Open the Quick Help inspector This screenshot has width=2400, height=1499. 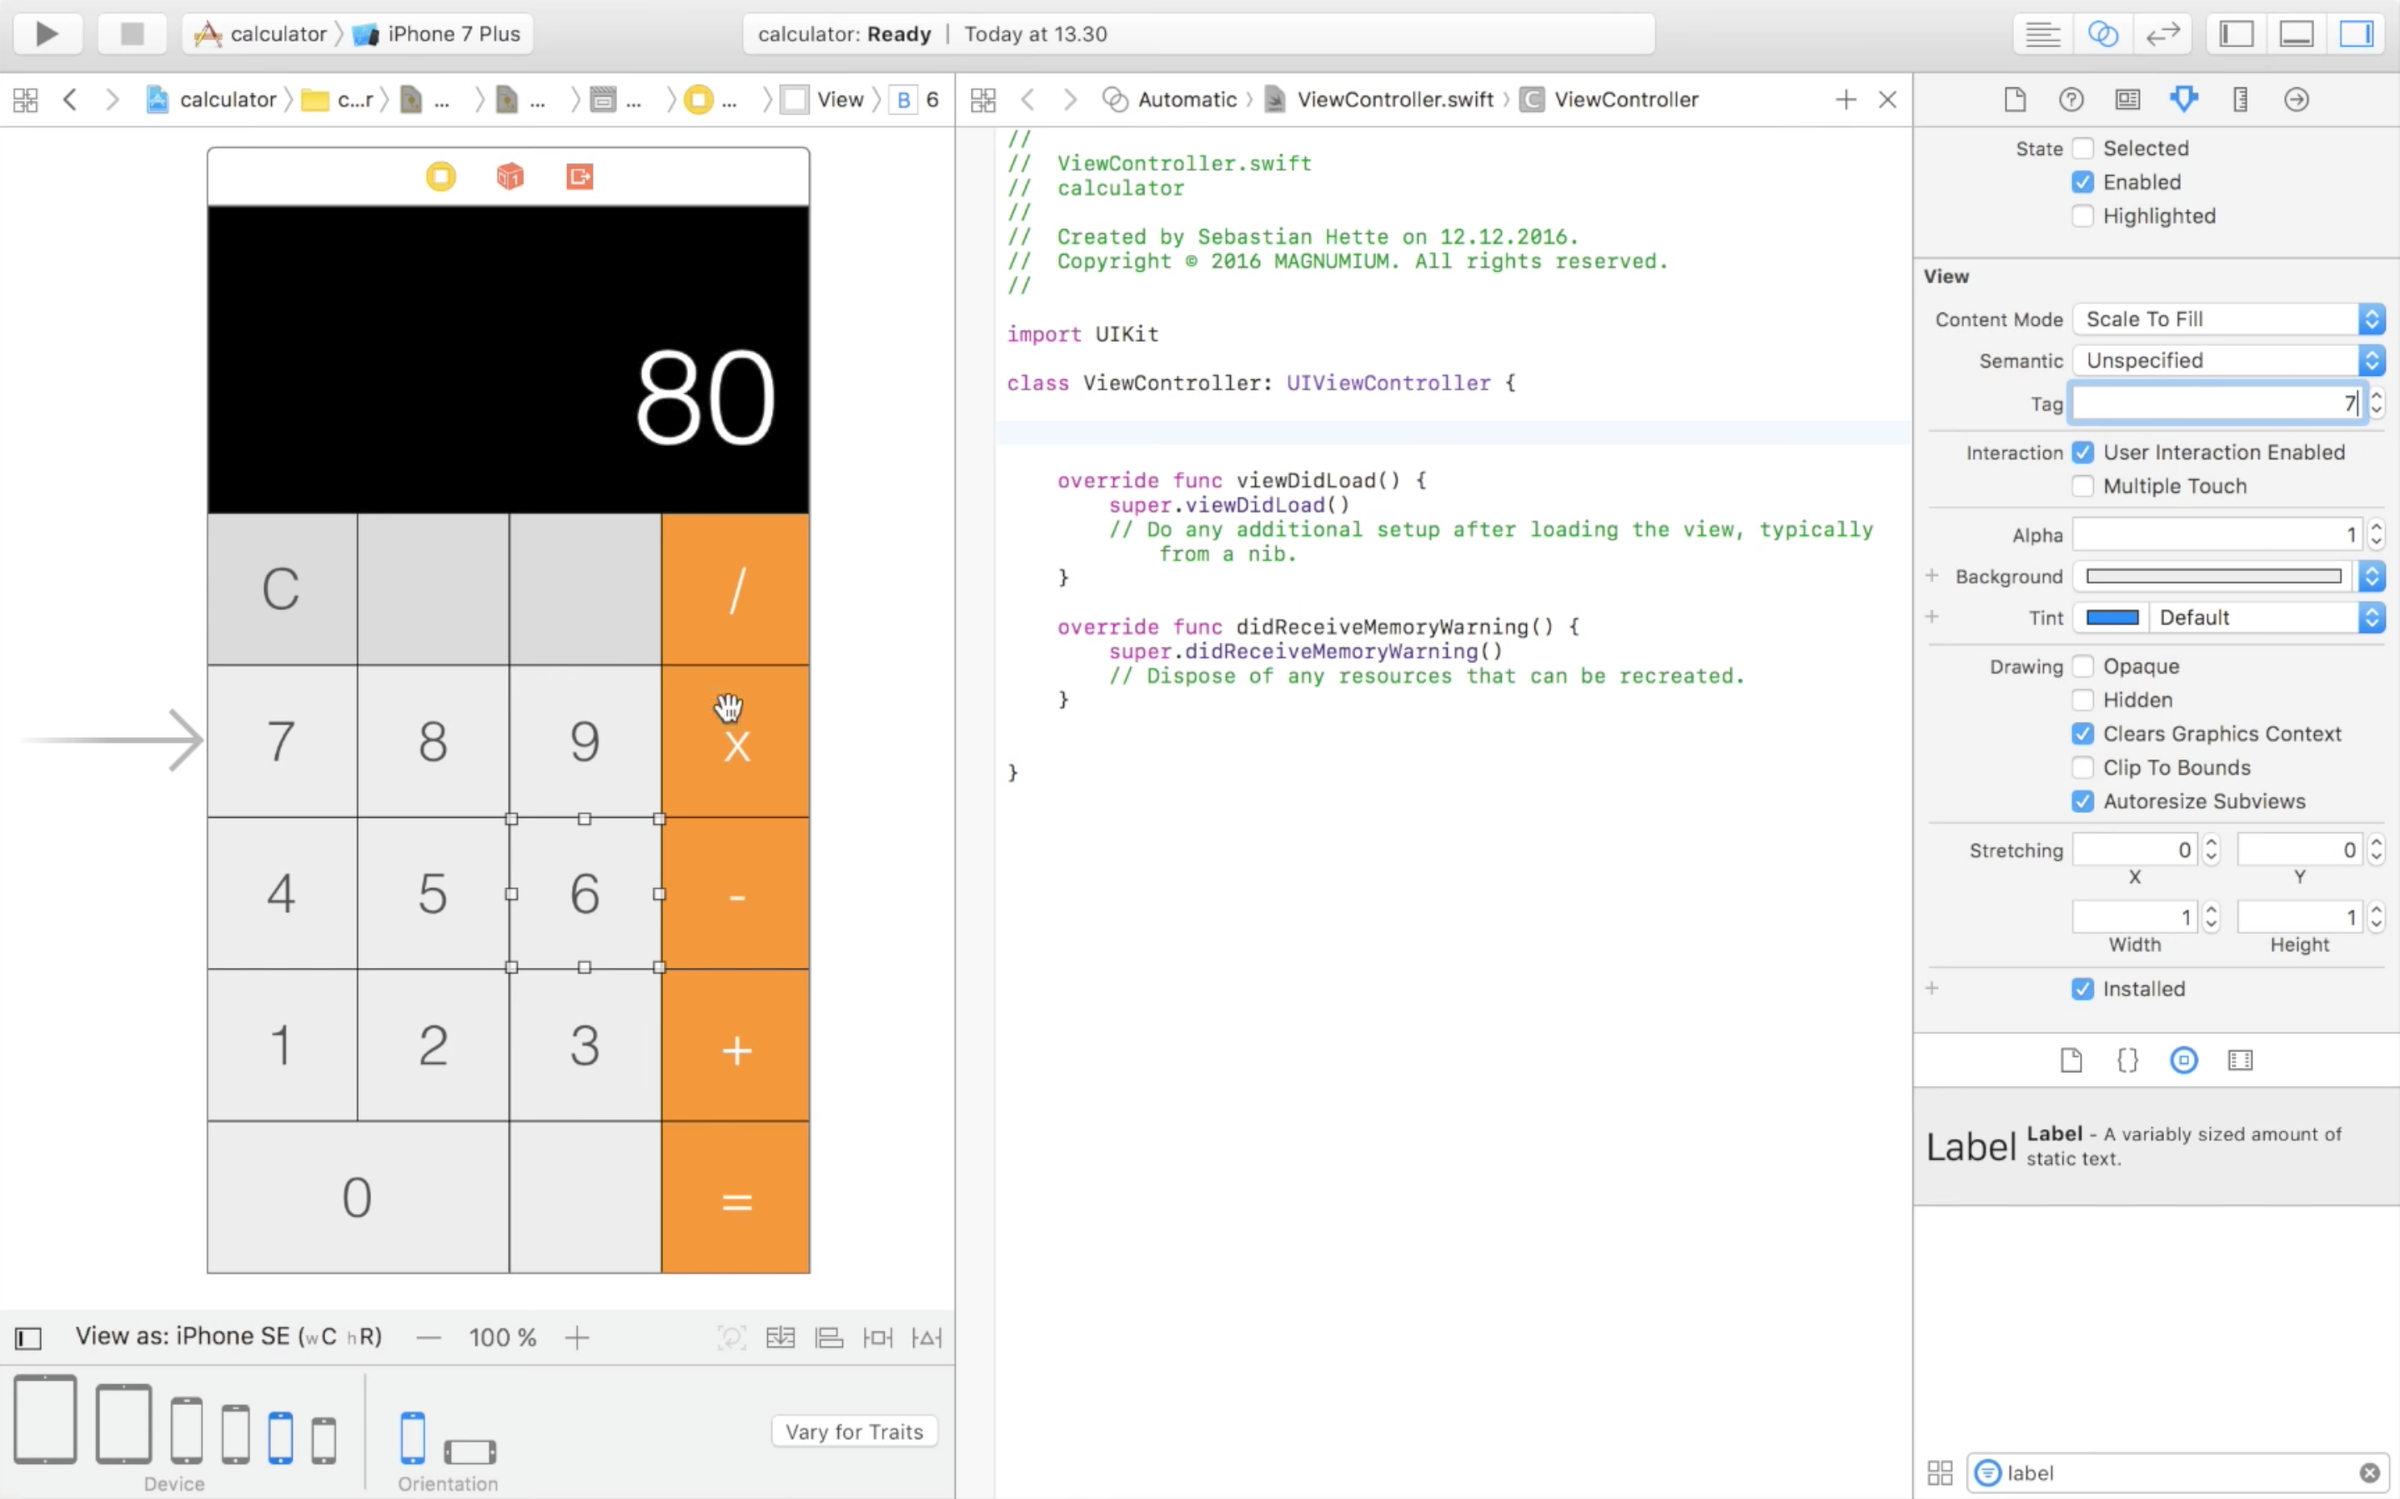[2071, 99]
